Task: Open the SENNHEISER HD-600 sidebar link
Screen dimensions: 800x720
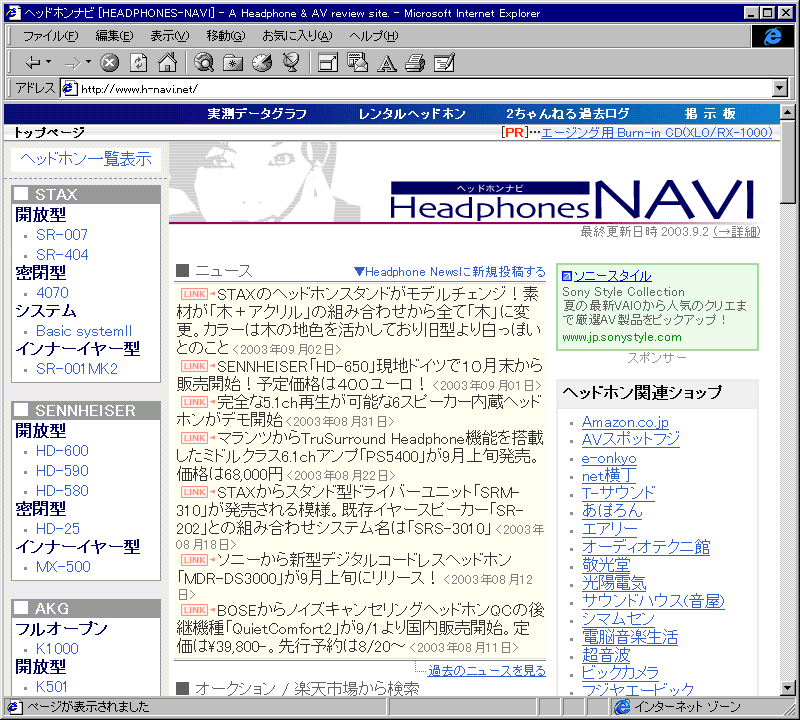Action: point(62,451)
